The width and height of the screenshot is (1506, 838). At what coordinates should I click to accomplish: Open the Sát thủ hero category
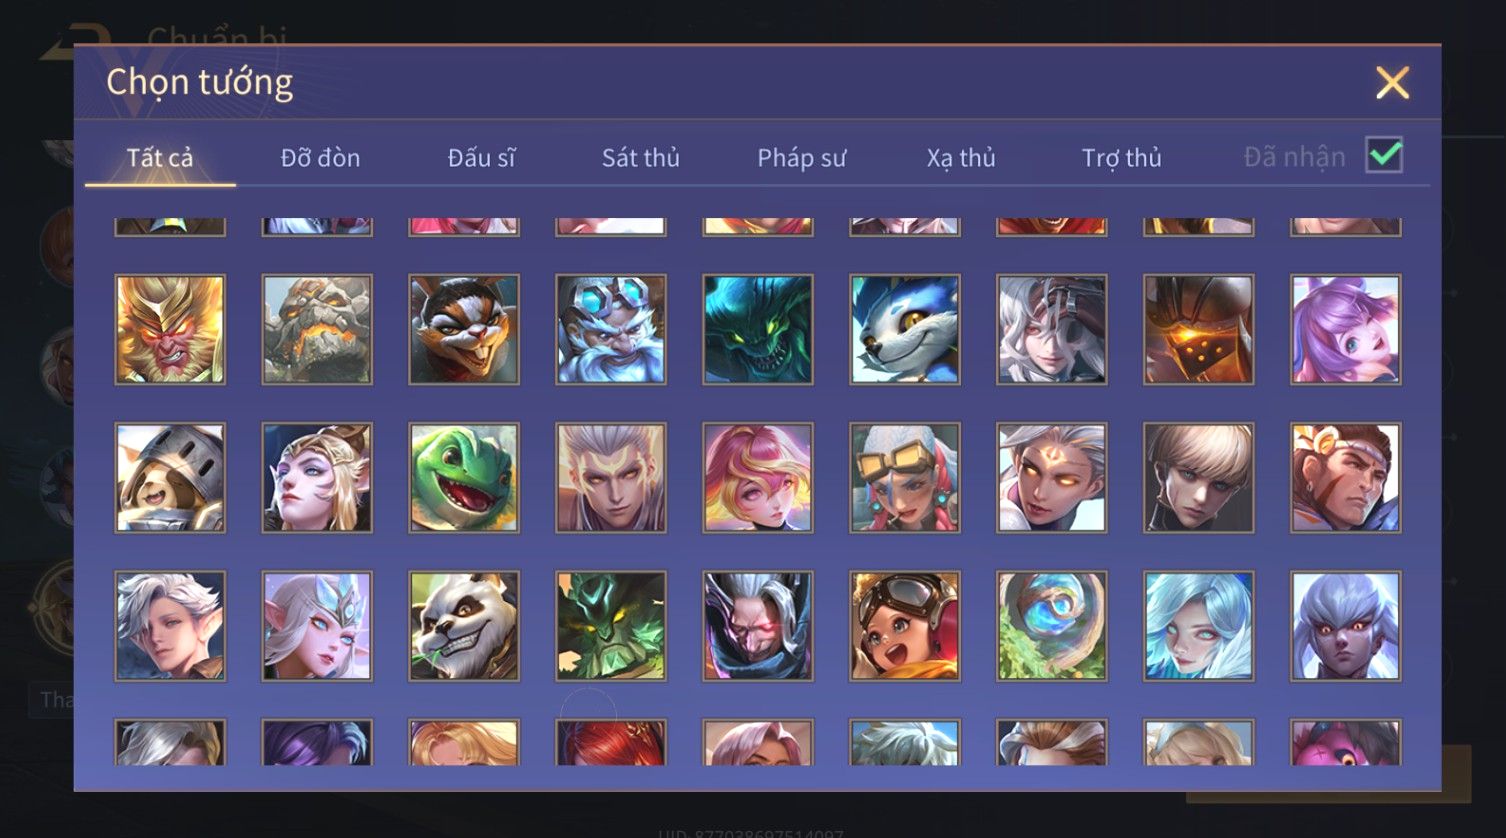click(640, 158)
